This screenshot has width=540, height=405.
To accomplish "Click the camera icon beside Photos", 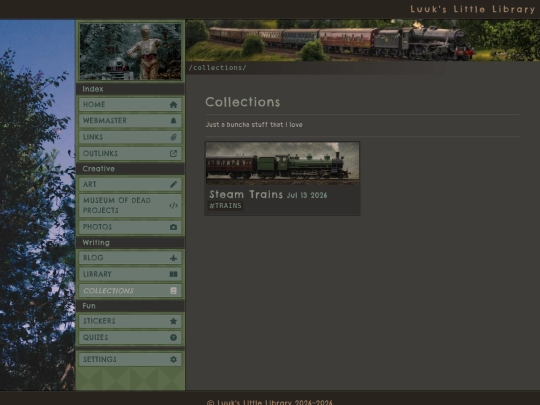I will click(173, 227).
